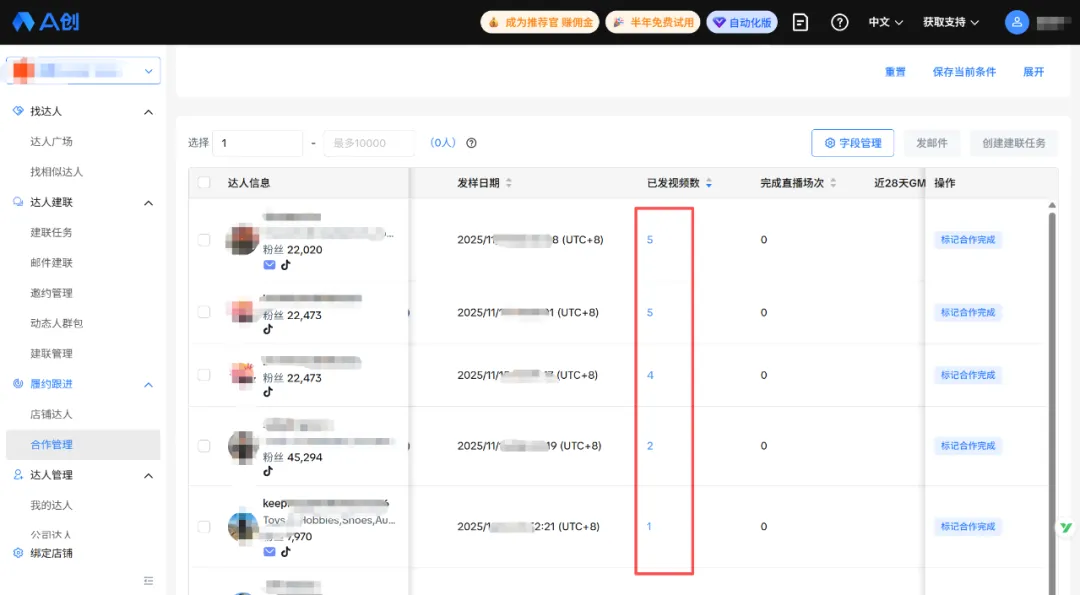Toggle select-all checkbox in table header
The image size is (1080, 595).
pyautogui.click(x=204, y=182)
